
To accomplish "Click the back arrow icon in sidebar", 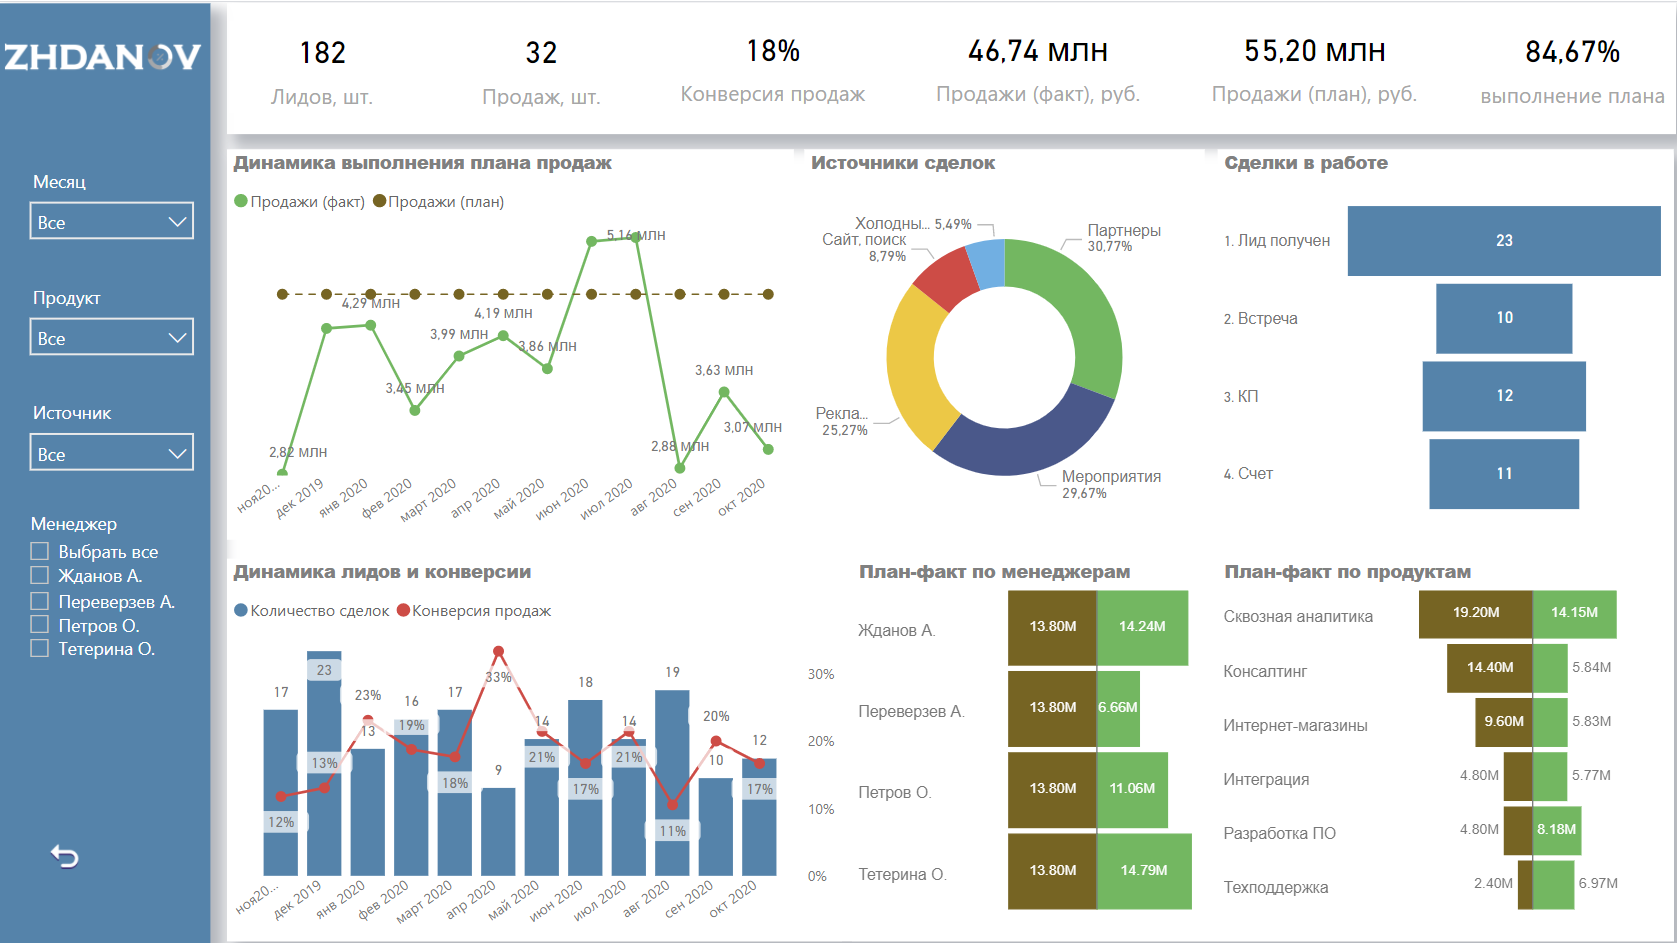I will point(65,857).
